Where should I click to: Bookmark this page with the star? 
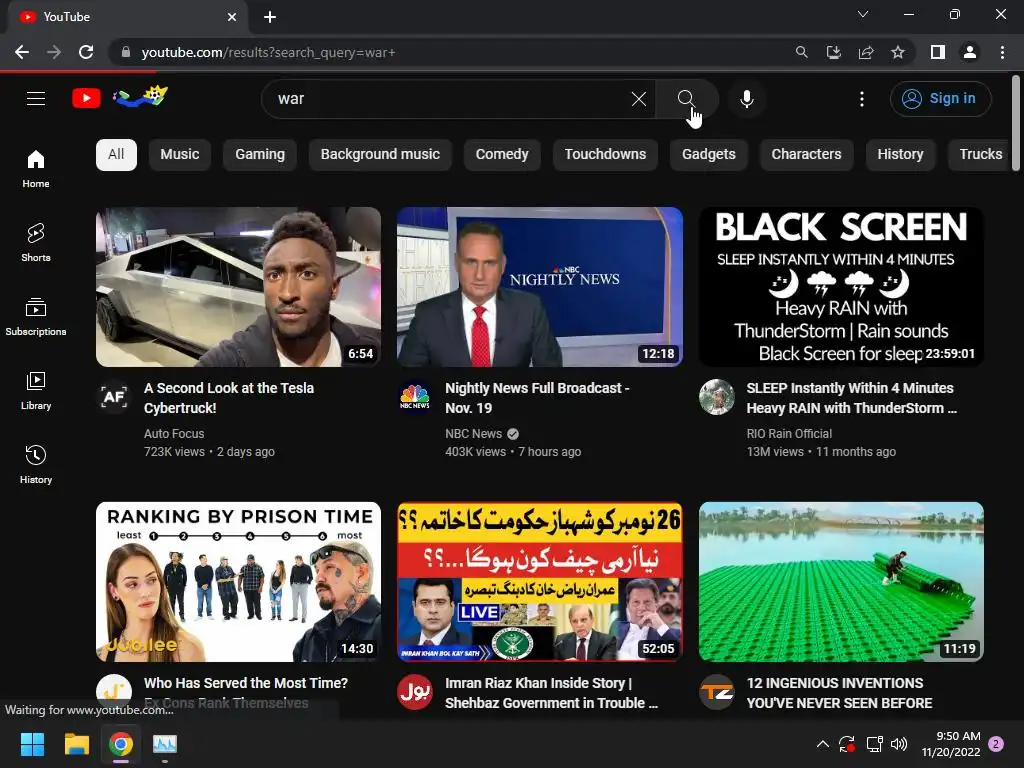tap(898, 52)
